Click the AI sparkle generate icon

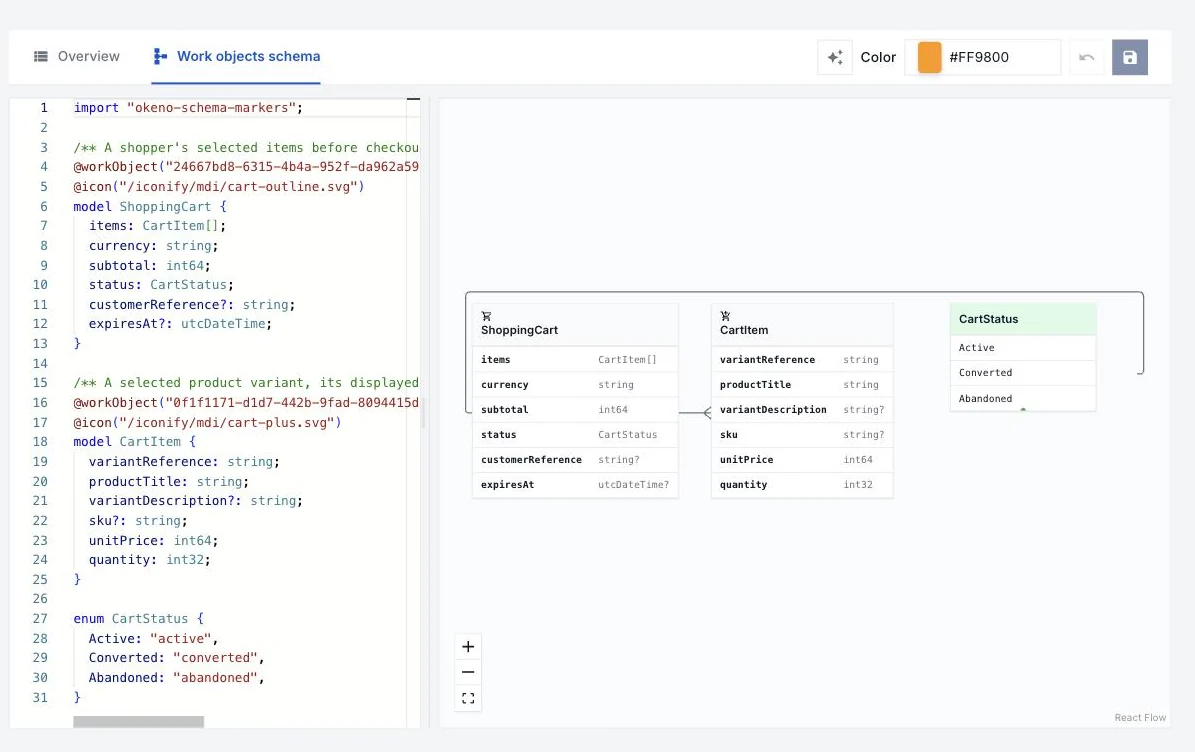click(x=835, y=57)
